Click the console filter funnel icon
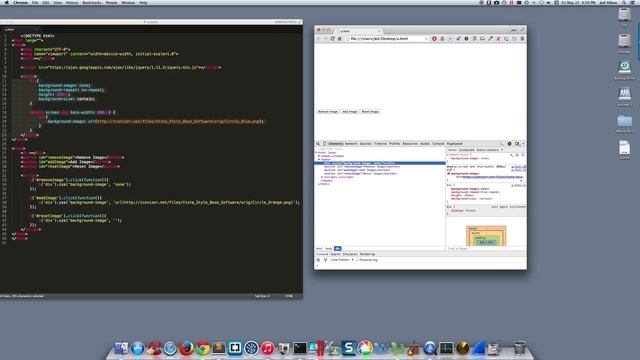This screenshot has width=640, height=360. pyautogui.click(x=325, y=260)
